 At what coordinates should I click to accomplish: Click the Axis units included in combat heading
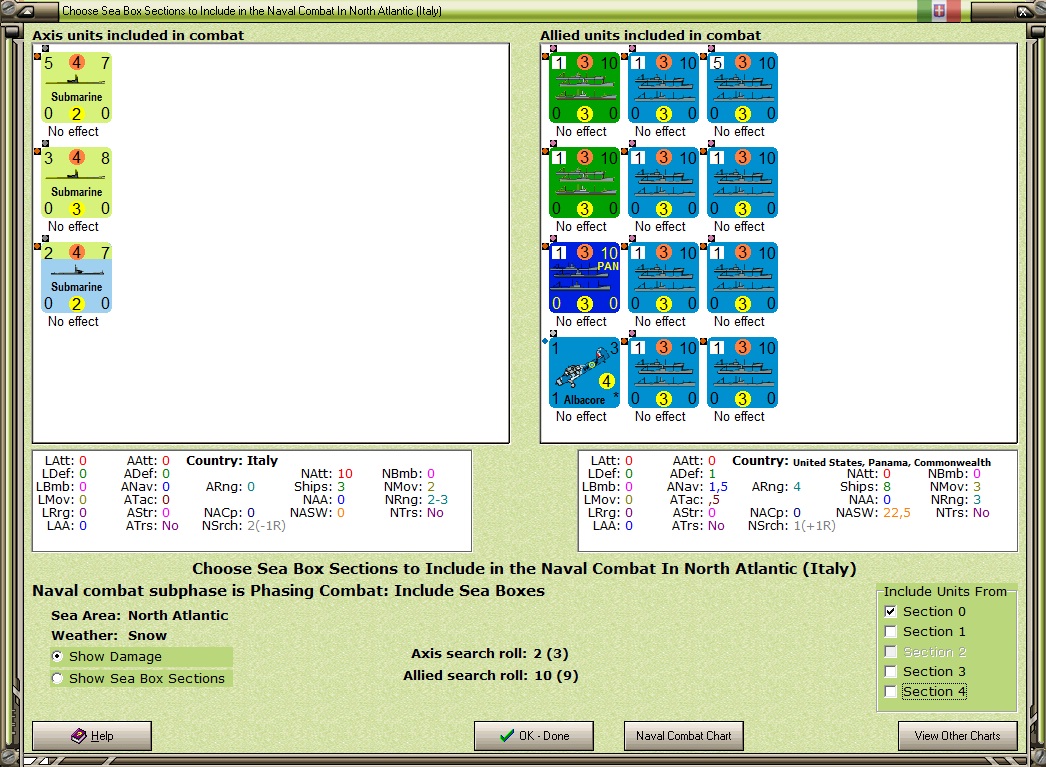[x=138, y=35]
